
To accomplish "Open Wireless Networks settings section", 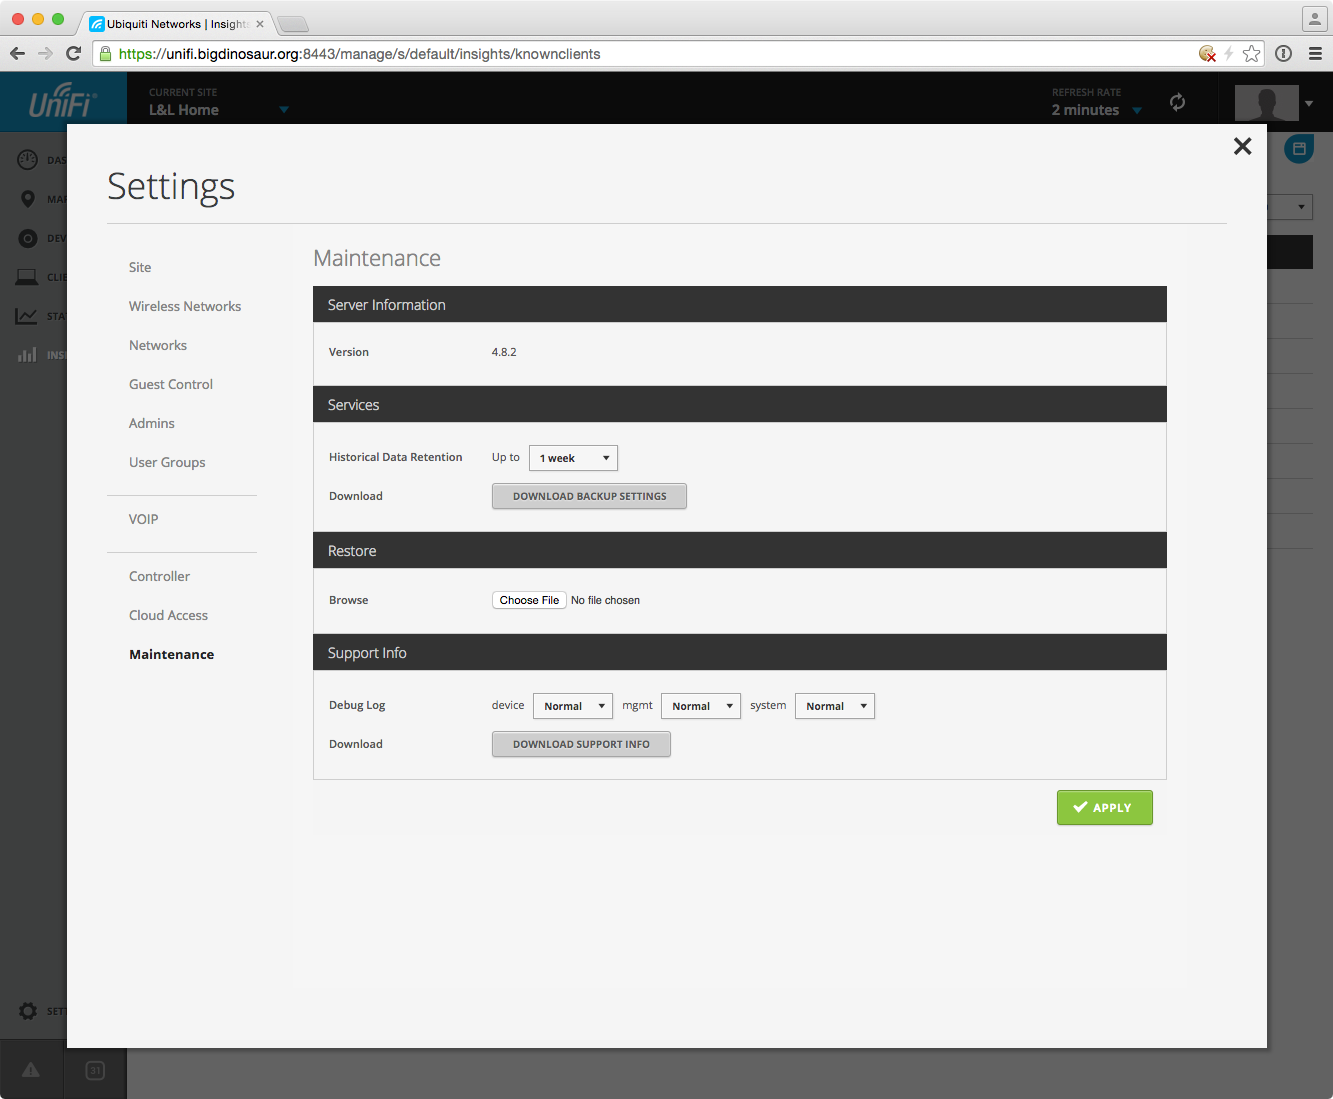I will click(x=185, y=306).
